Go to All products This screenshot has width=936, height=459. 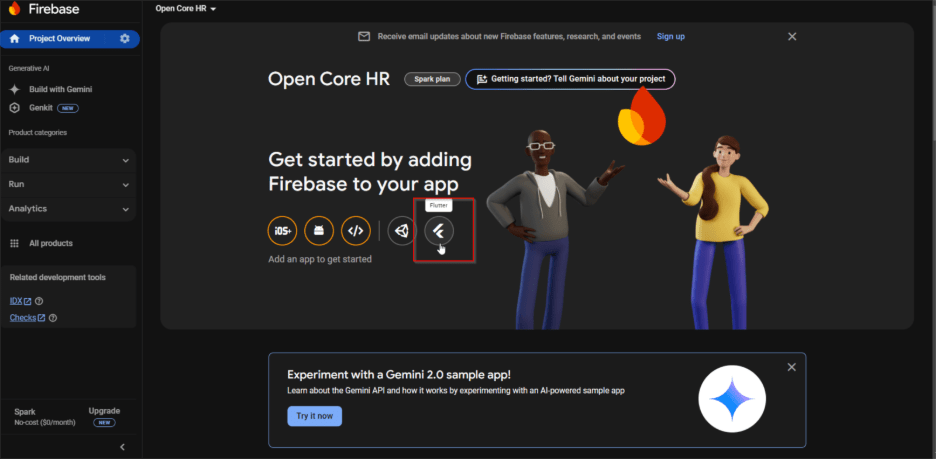pos(50,243)
